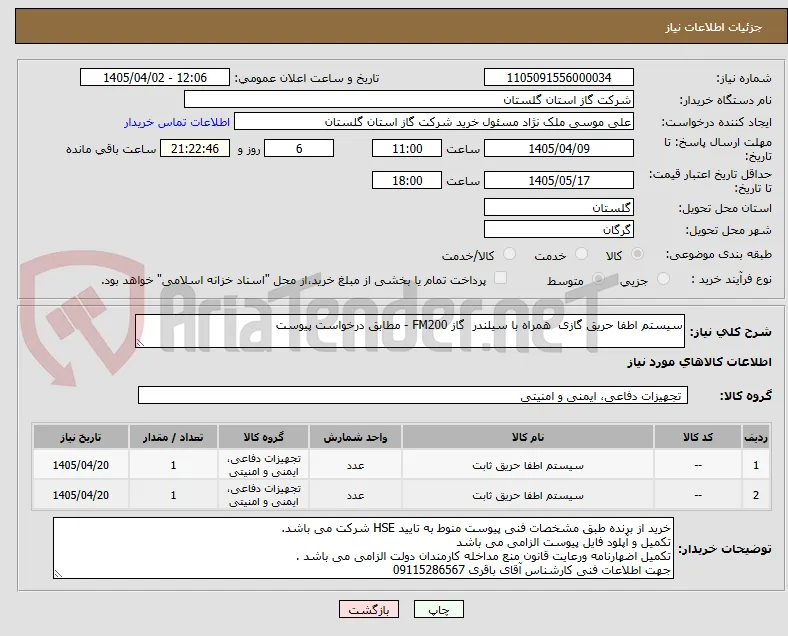
Task: Click phone number 09115286567 in notes
Action: pos(429,570)
